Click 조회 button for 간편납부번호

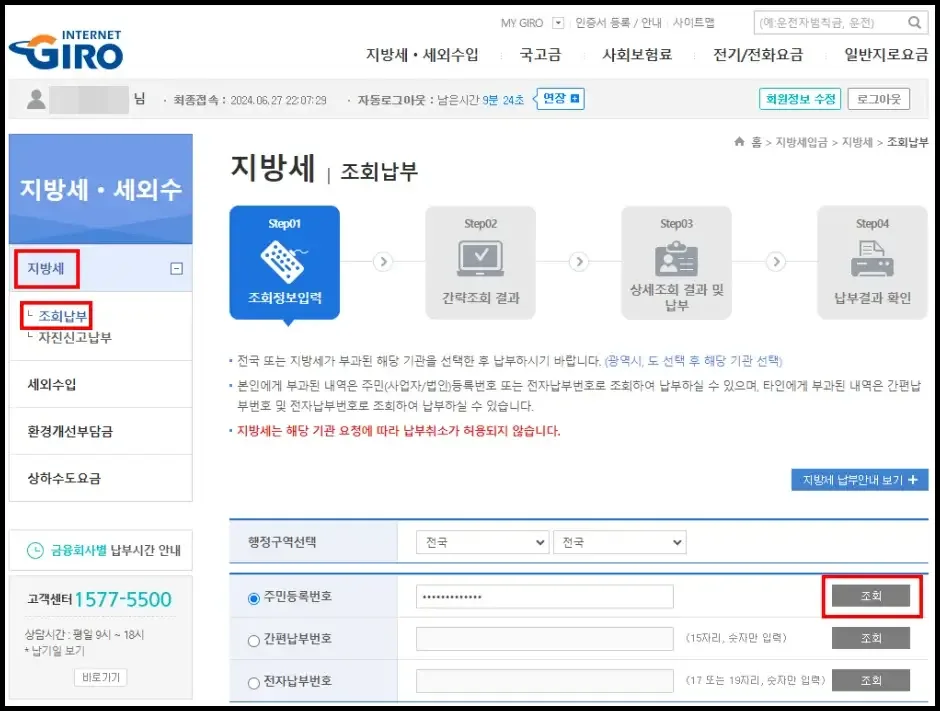pyautogui.click(x=870, y=638)
